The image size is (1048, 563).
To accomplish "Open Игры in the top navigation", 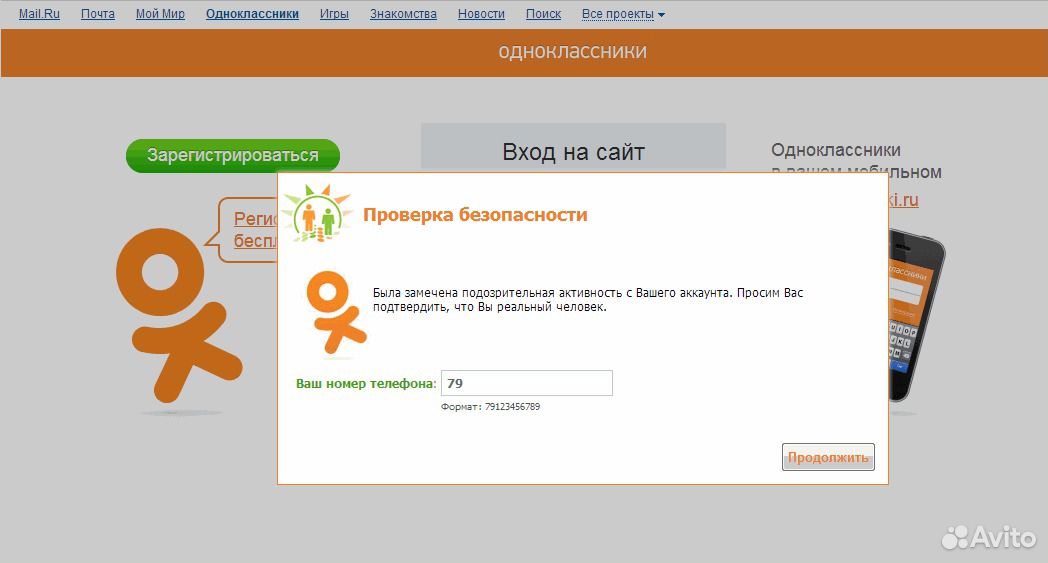I will 334,13.
